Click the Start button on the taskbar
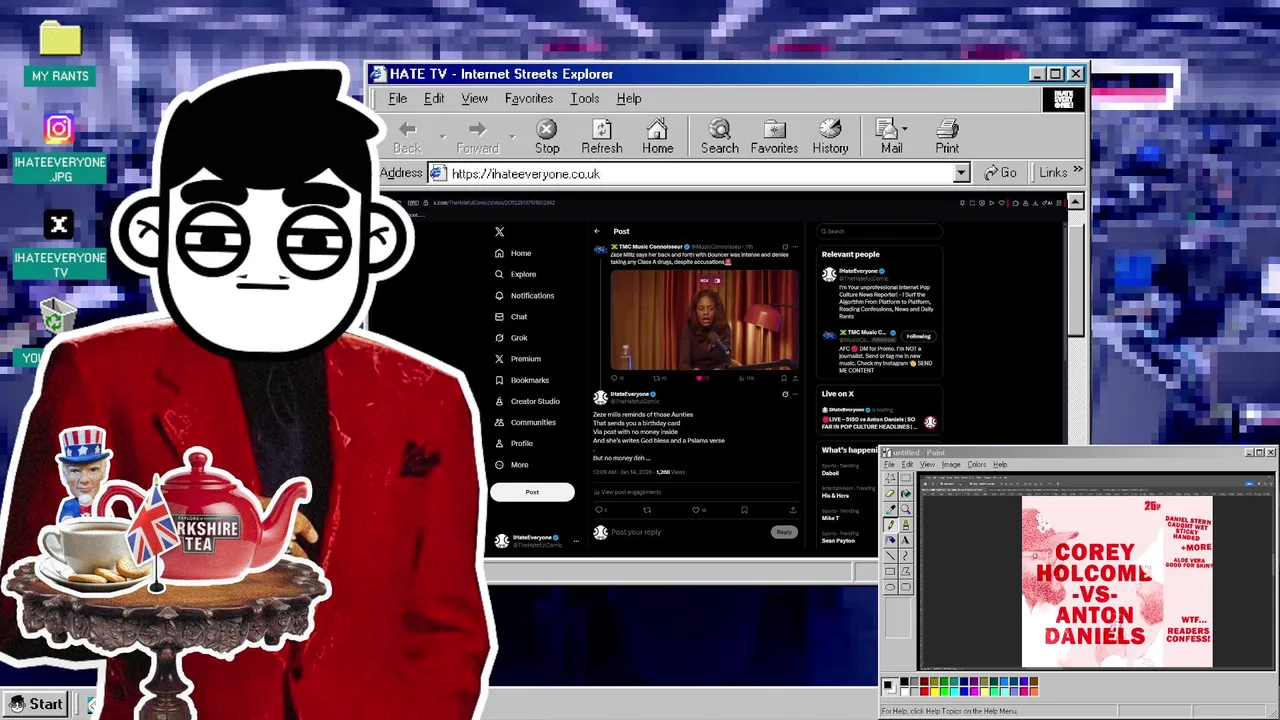The height and width of the screenshot is (720, 1280). click(36, 704)
